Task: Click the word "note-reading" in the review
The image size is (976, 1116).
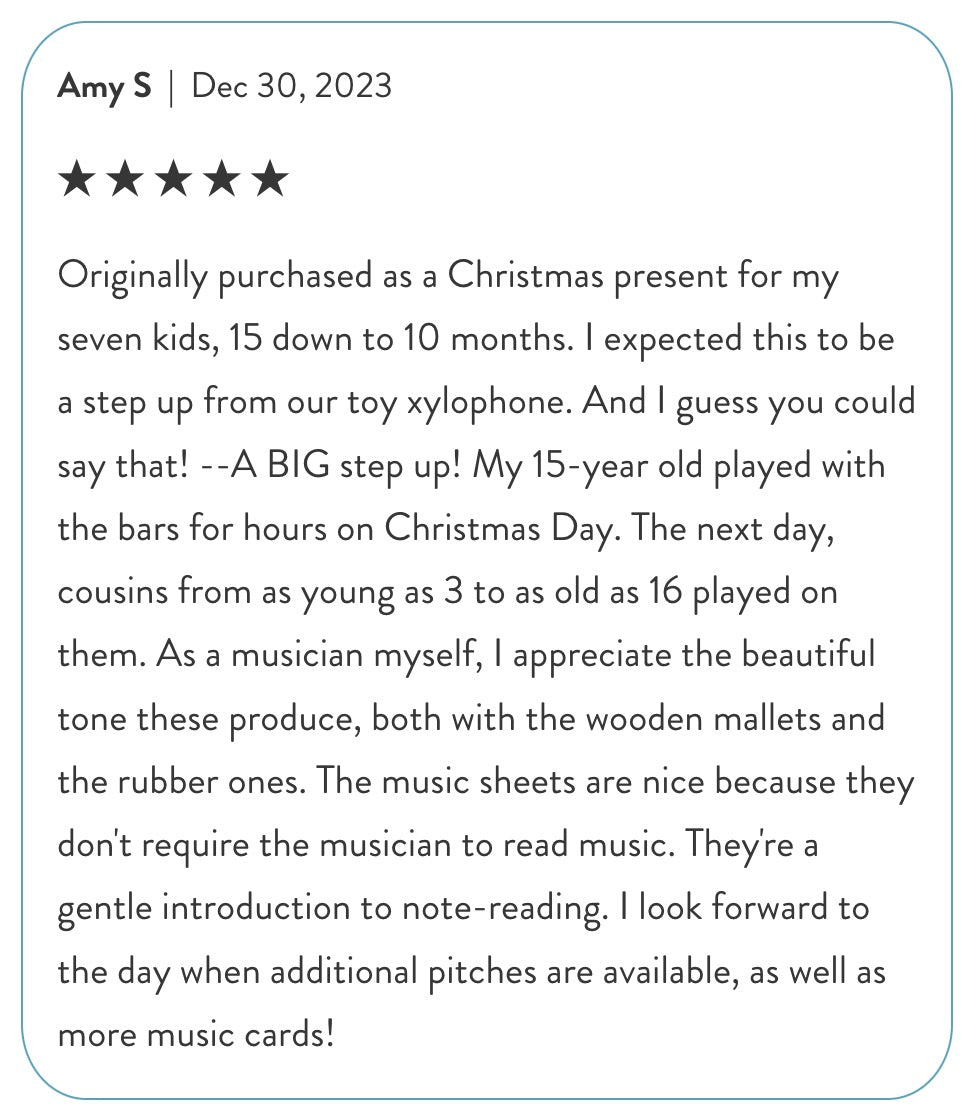Action: point(500,909)
